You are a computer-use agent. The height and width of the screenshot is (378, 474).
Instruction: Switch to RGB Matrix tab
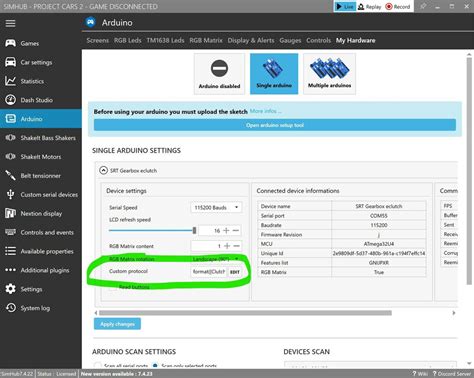(206, 40)
